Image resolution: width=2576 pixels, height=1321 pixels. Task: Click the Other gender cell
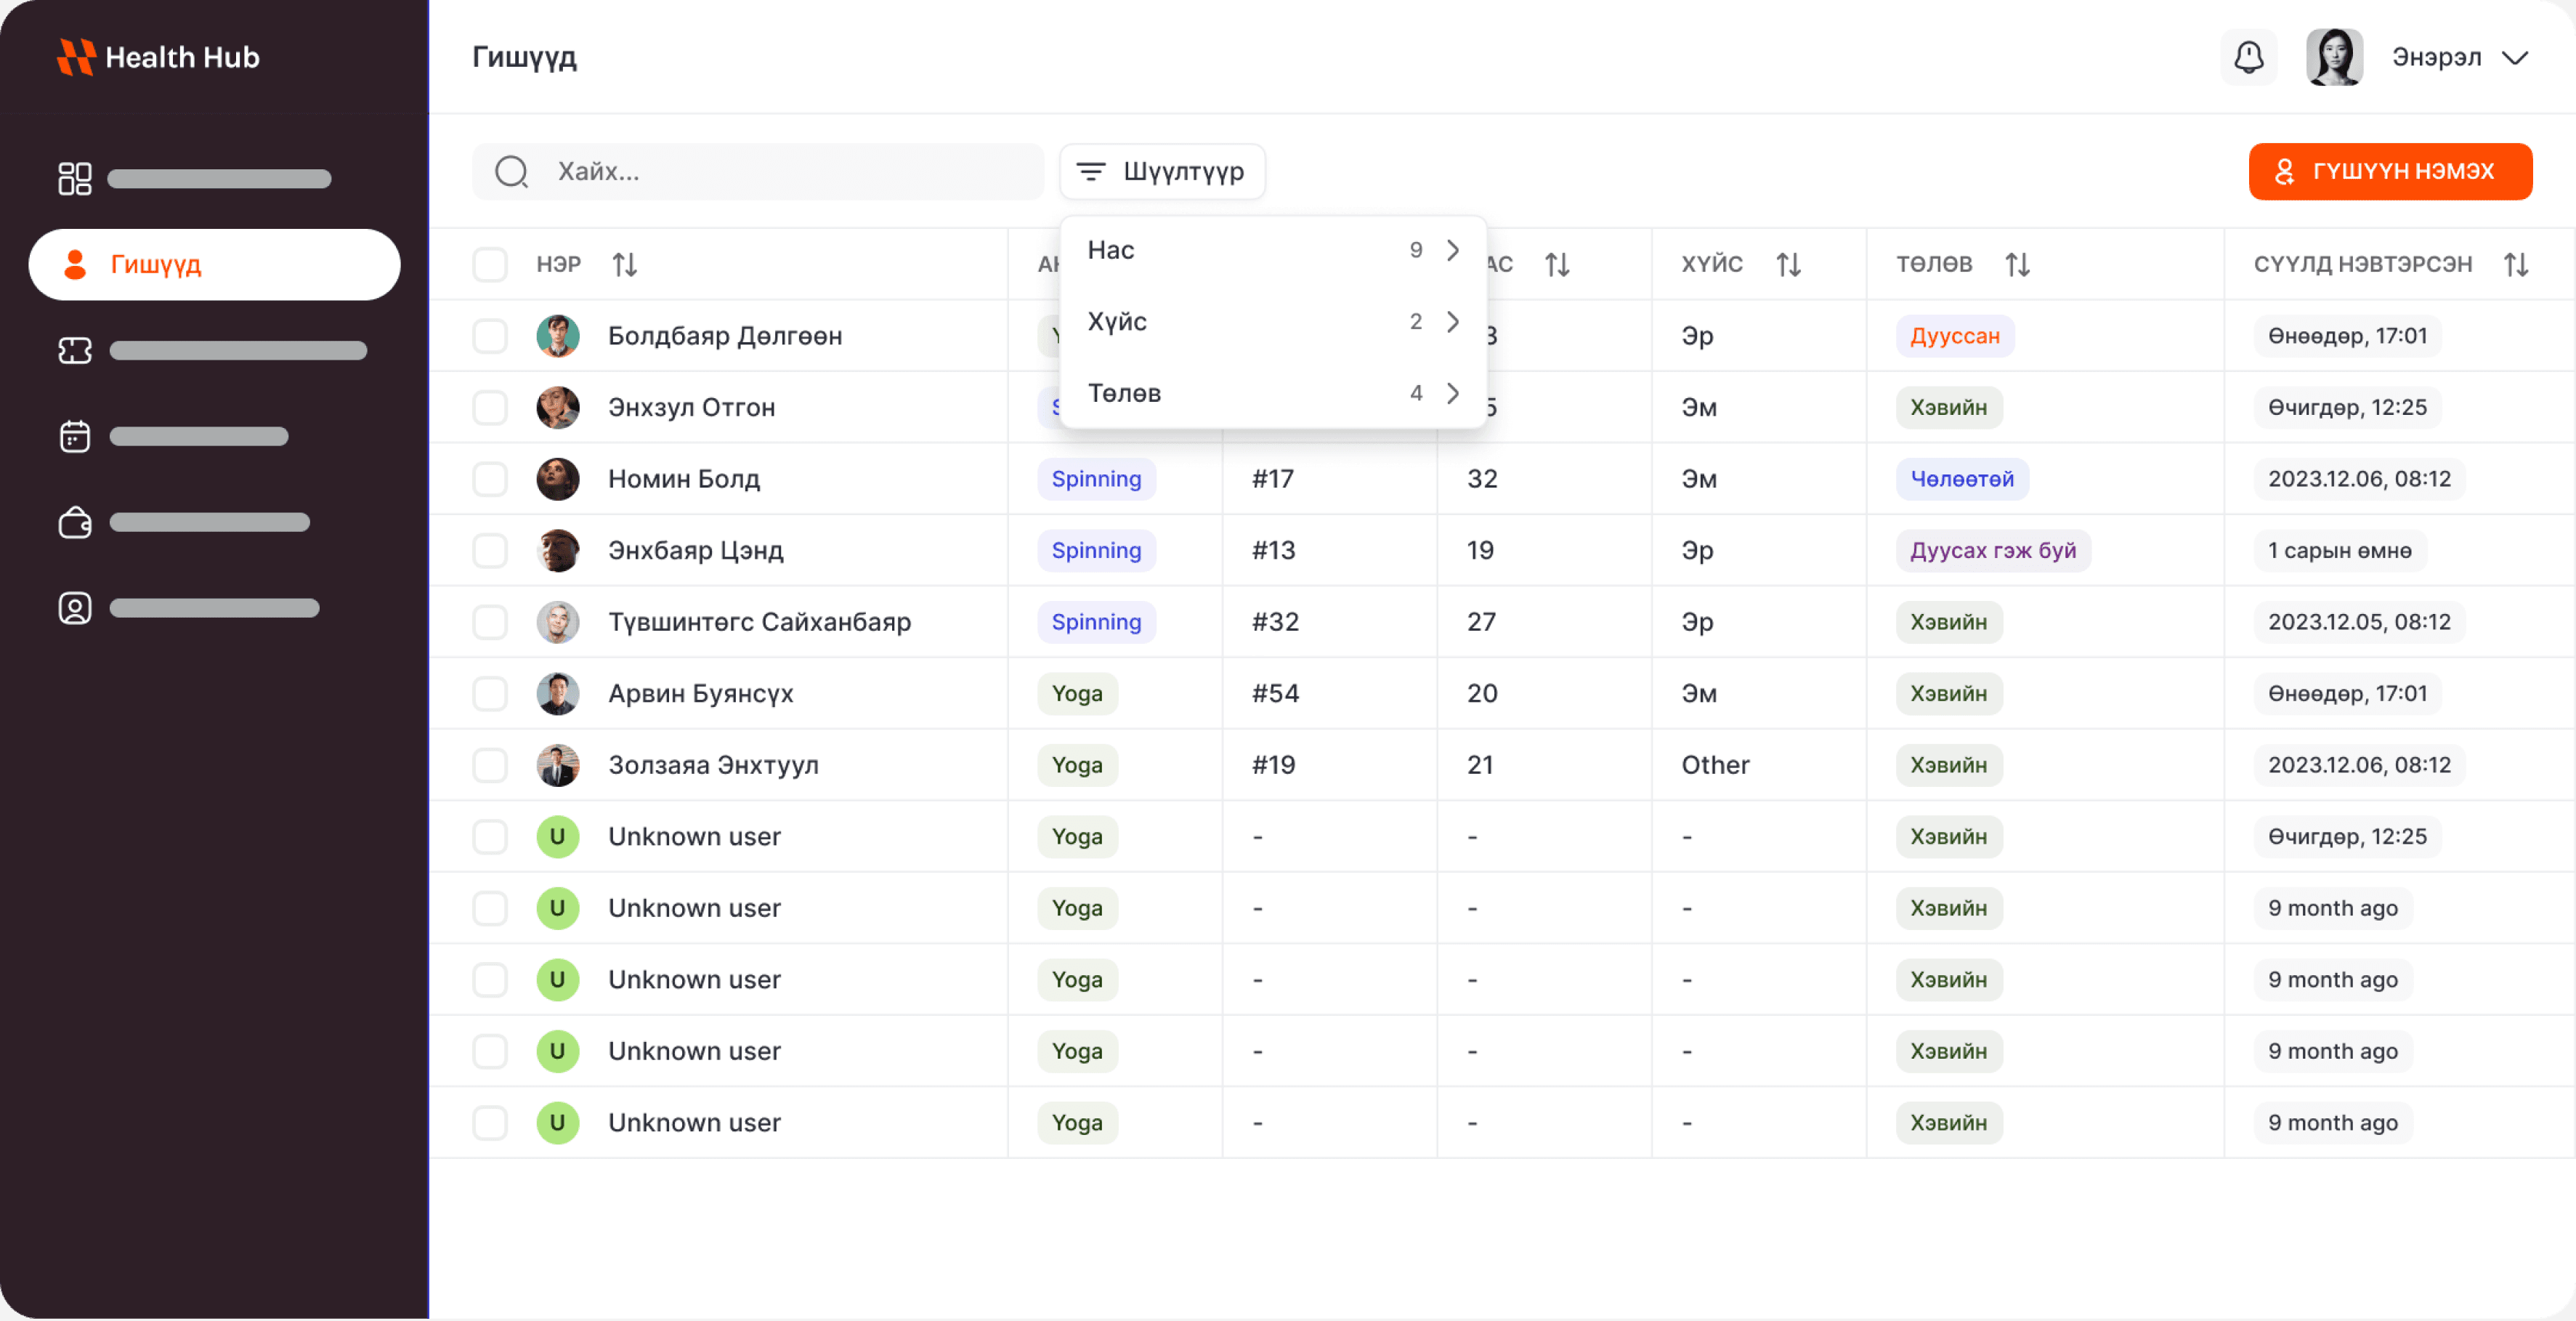[1715, 765]
